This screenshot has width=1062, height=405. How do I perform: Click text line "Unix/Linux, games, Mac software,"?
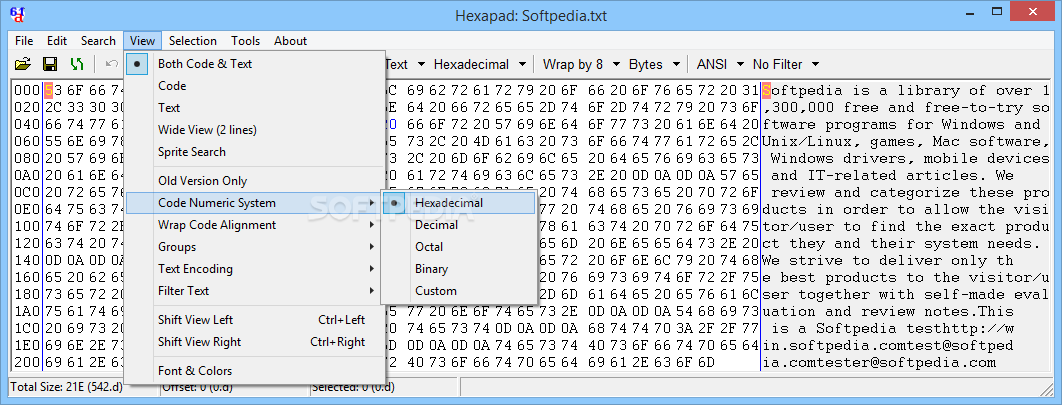(906, 142)
